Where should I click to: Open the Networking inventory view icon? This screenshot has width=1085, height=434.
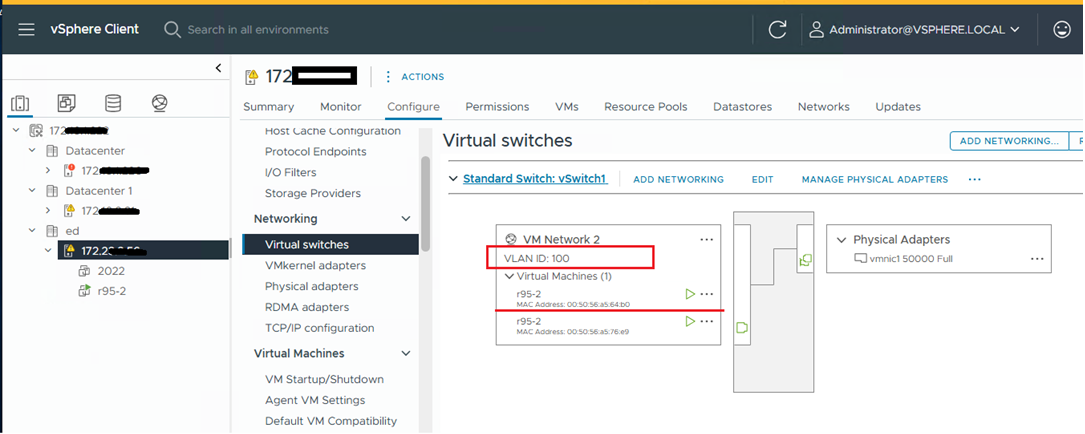coord(159,103)
